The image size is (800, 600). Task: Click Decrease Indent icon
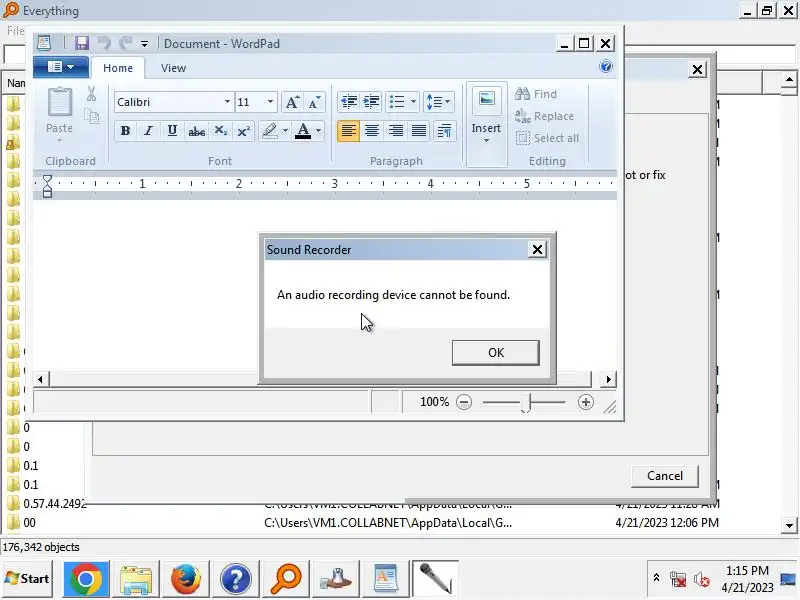348,102
